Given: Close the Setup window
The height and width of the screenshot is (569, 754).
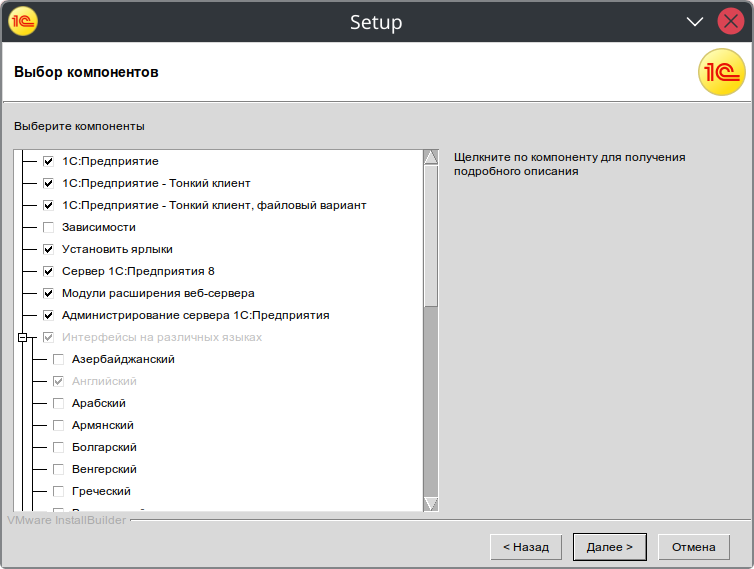Looking at the screenshot, I should (x=730, y=22).
